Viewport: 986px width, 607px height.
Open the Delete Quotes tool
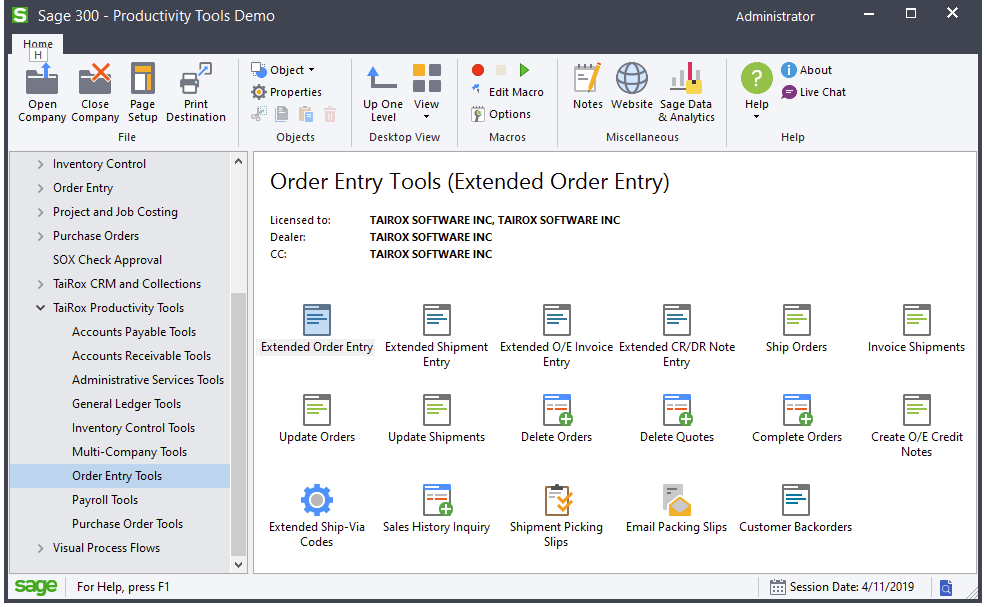tap(677, 409)
